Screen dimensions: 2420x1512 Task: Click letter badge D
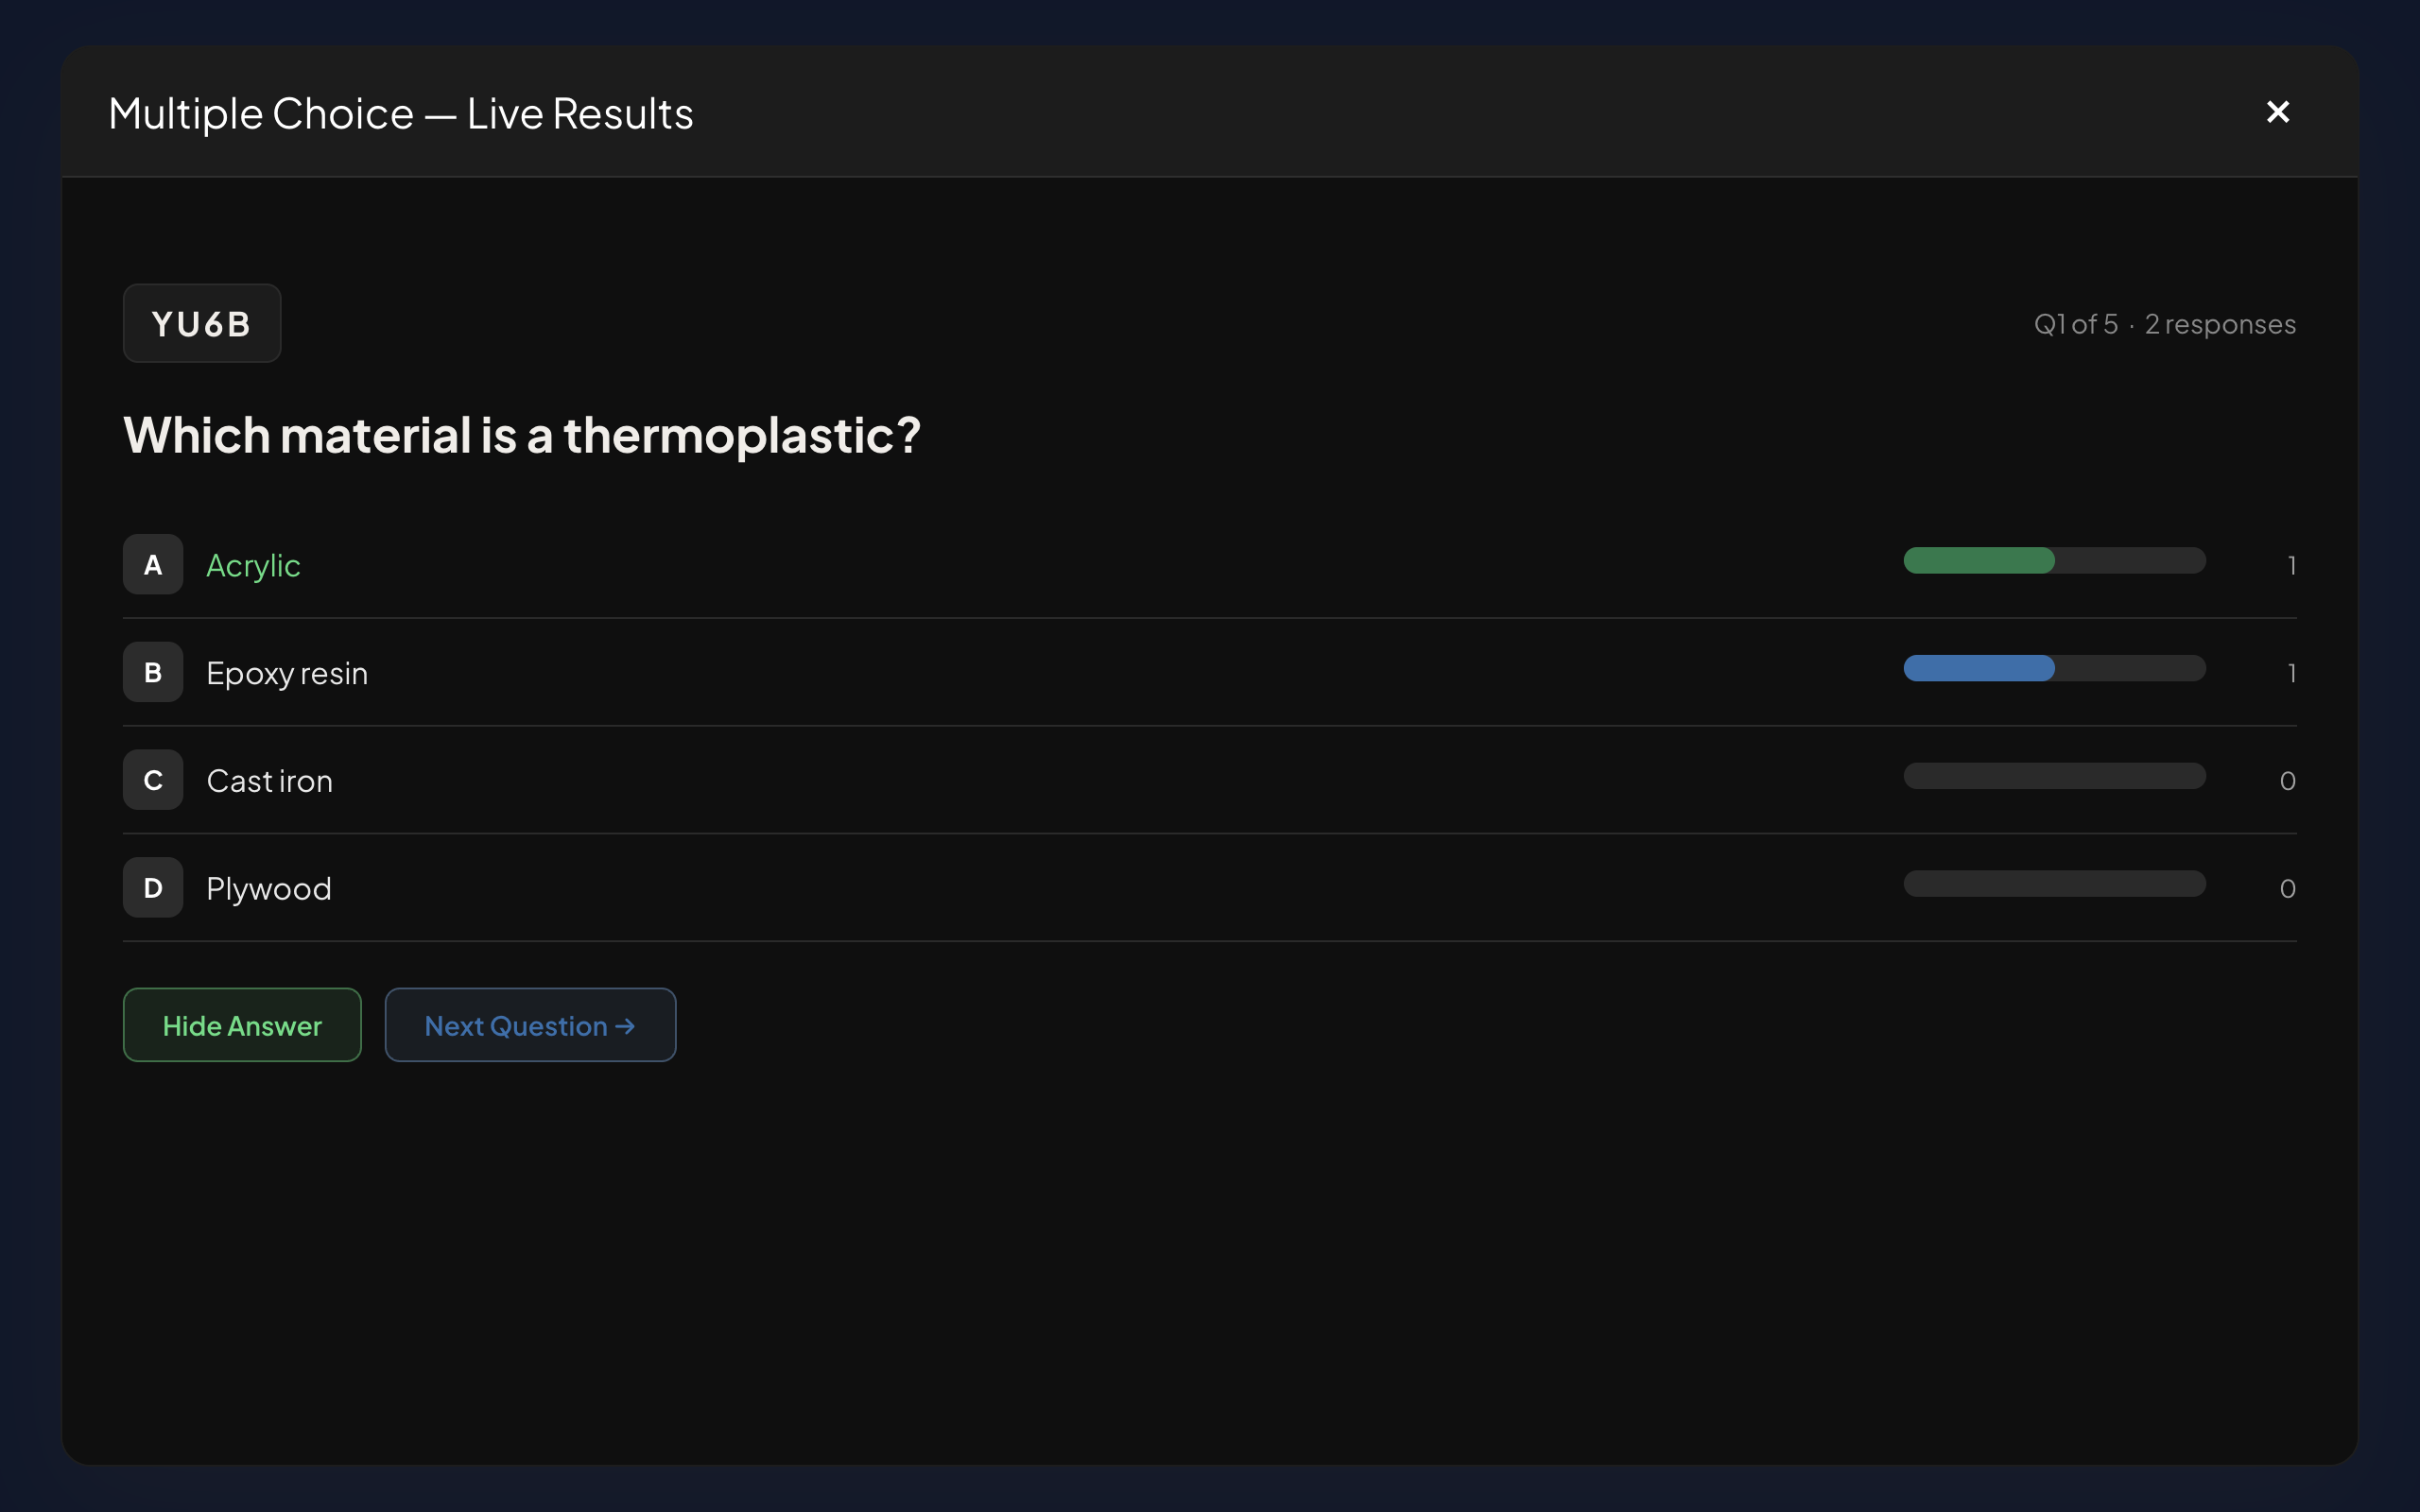coord(153,887)
